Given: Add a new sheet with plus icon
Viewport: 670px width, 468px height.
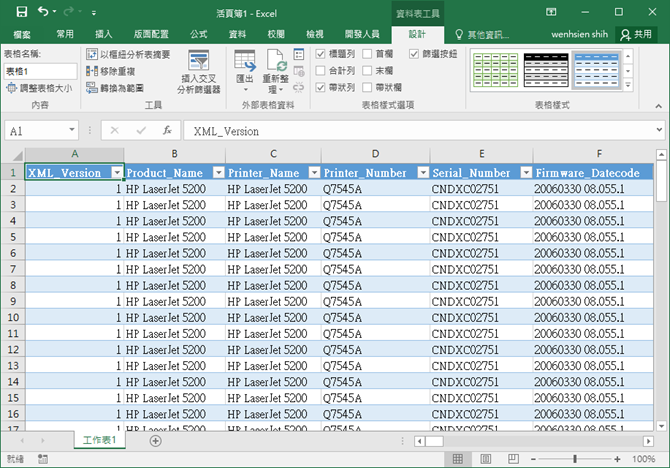Looking at the screenshot, I should click(x=156, y=441).
